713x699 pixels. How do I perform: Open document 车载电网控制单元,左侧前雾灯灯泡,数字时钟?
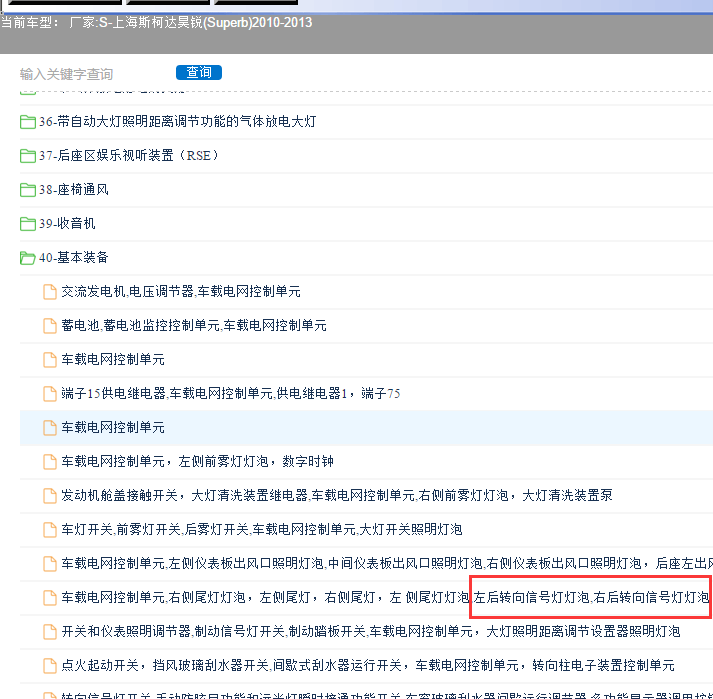pyautogui.click(x=198, y=462)
